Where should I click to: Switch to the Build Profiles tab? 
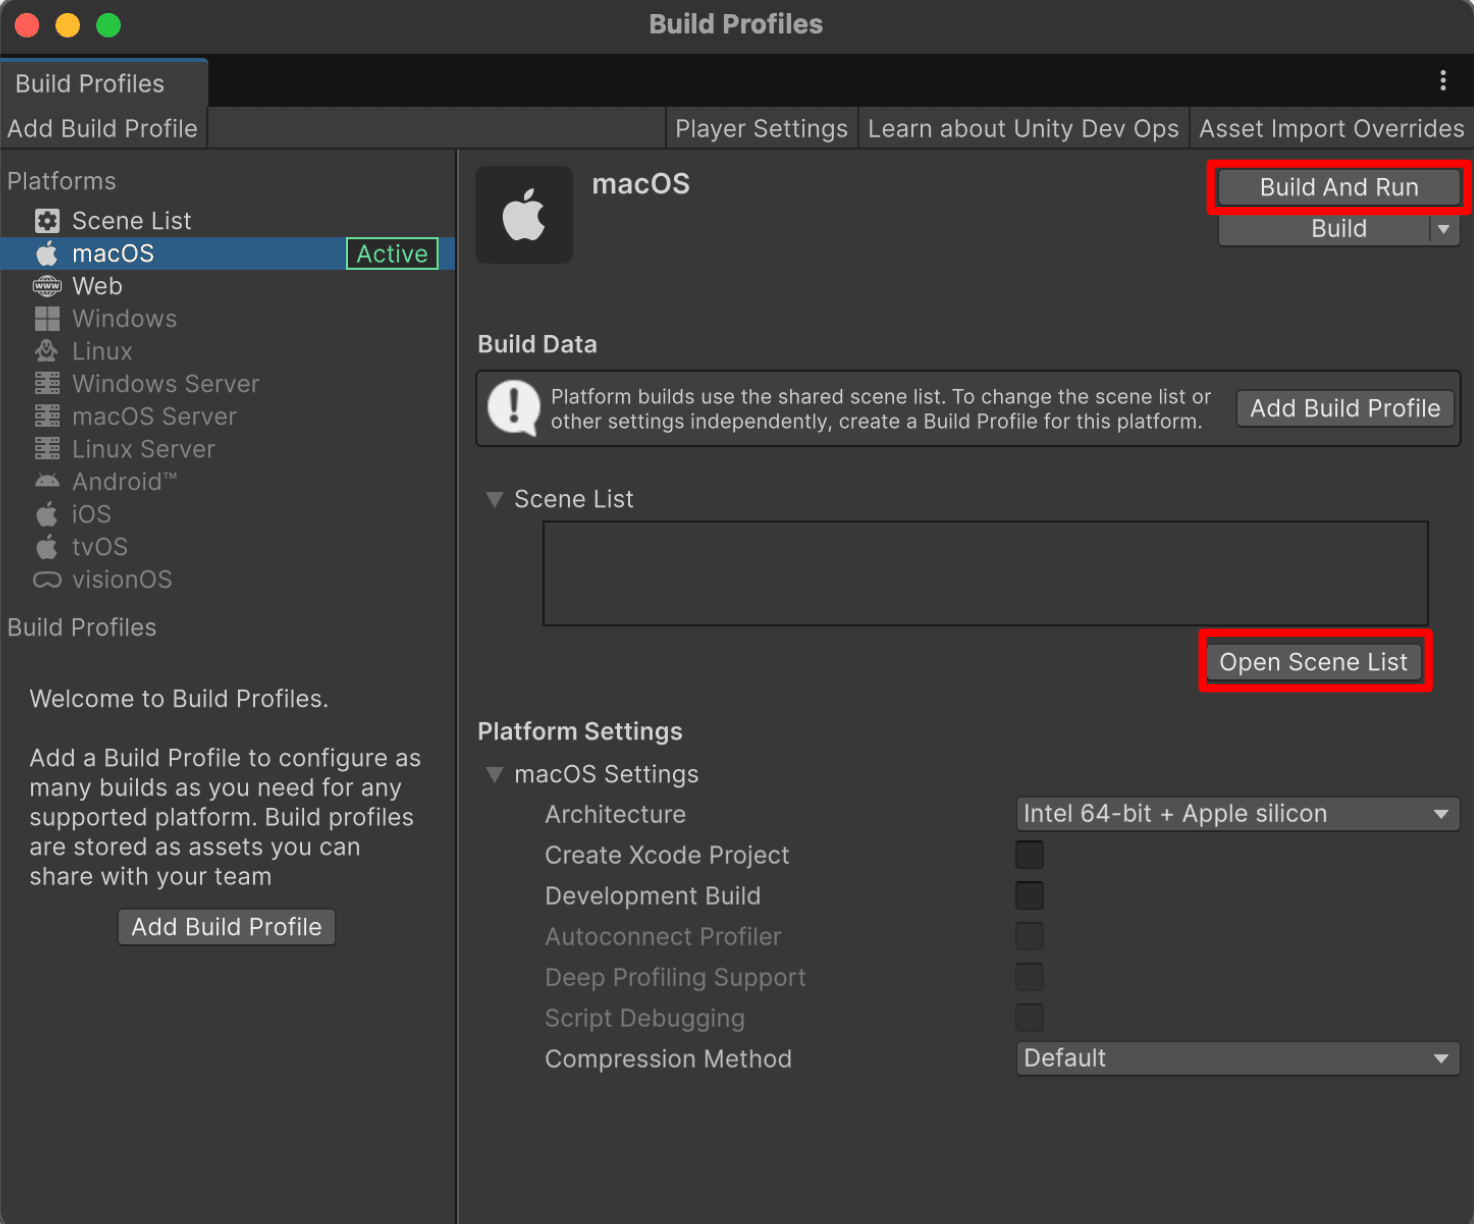[88, 83]
